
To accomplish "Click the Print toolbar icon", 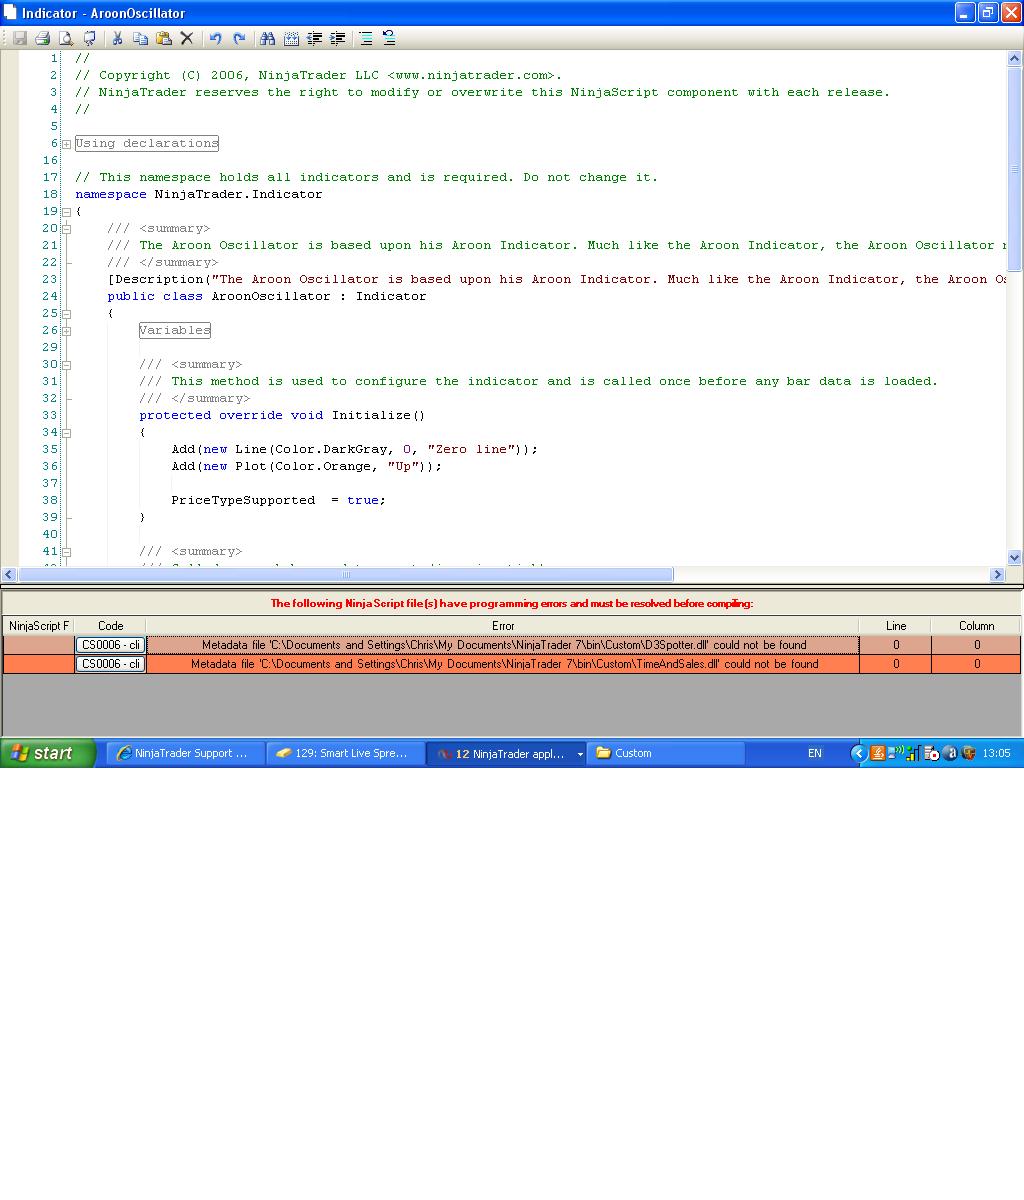I will pyautogui.click(x=42, y=38).
